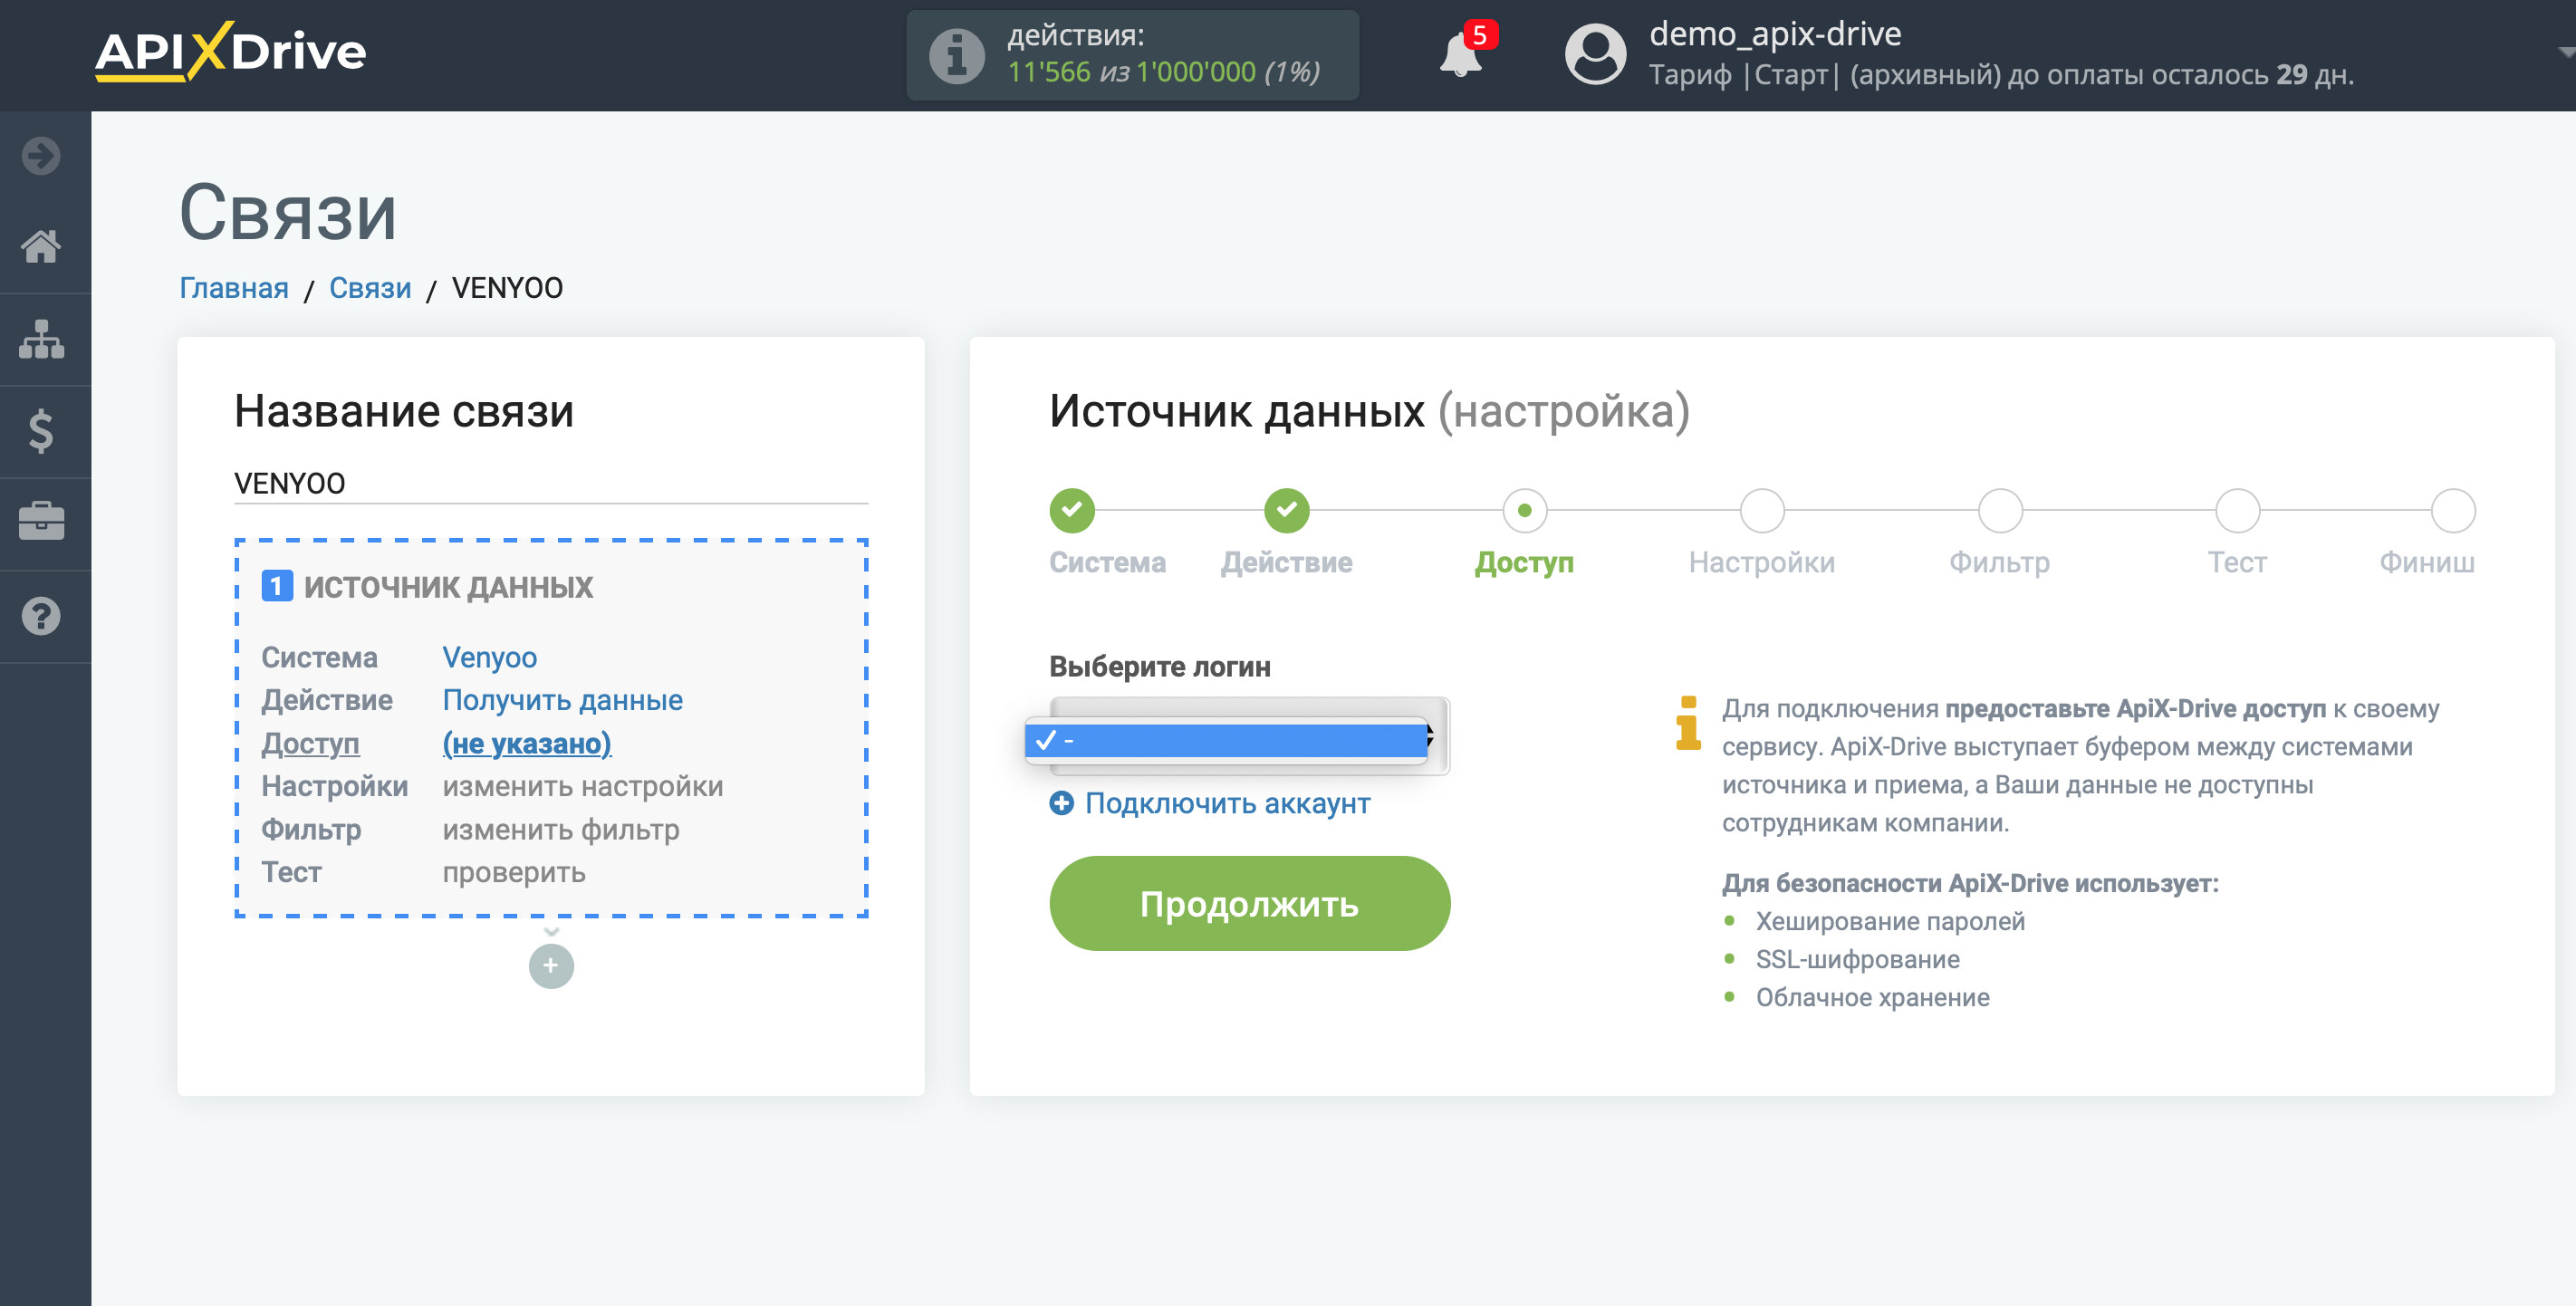
Task: Add a new block with plus button
Action: 551,966
